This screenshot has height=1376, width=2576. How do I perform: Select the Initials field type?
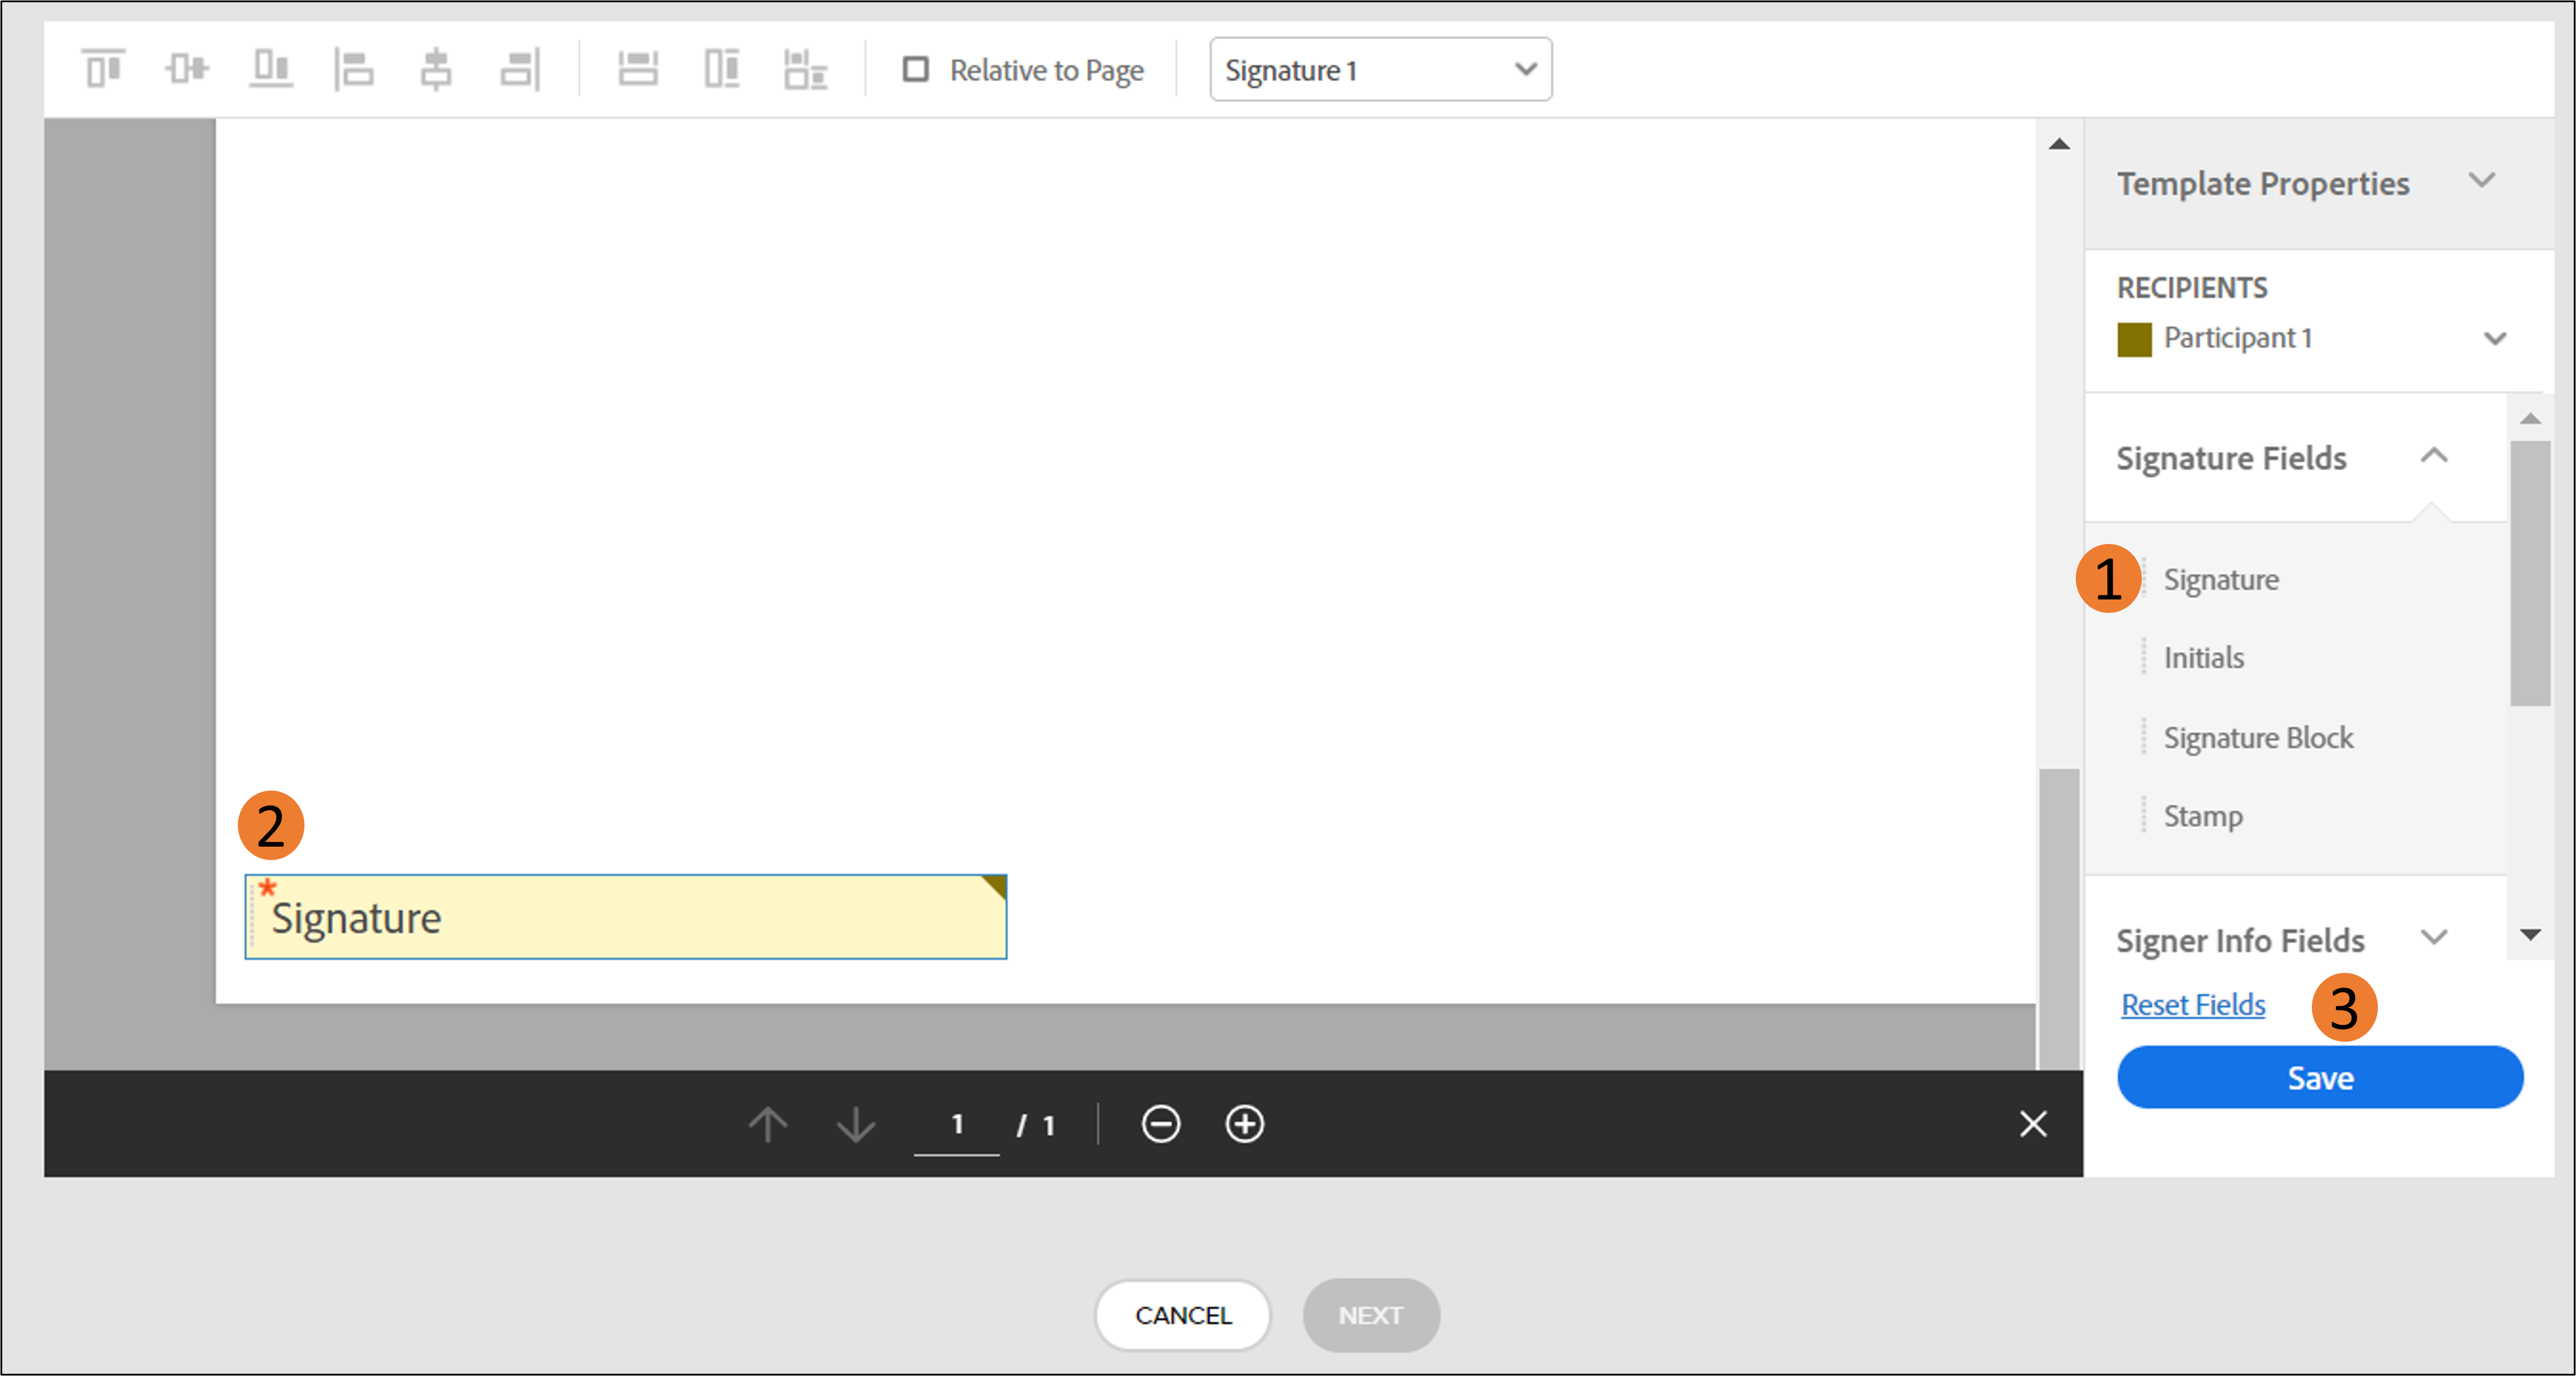(2203, 658)
